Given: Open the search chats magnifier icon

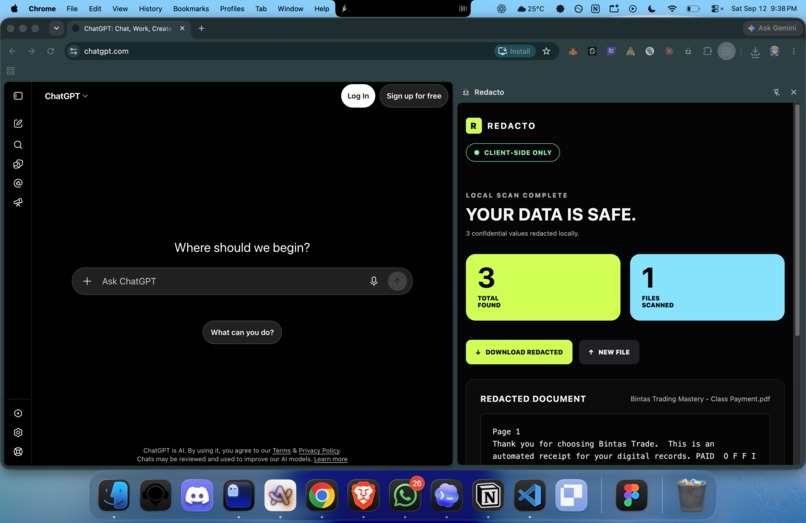Looking at the screenshot, I should point(18,145).
